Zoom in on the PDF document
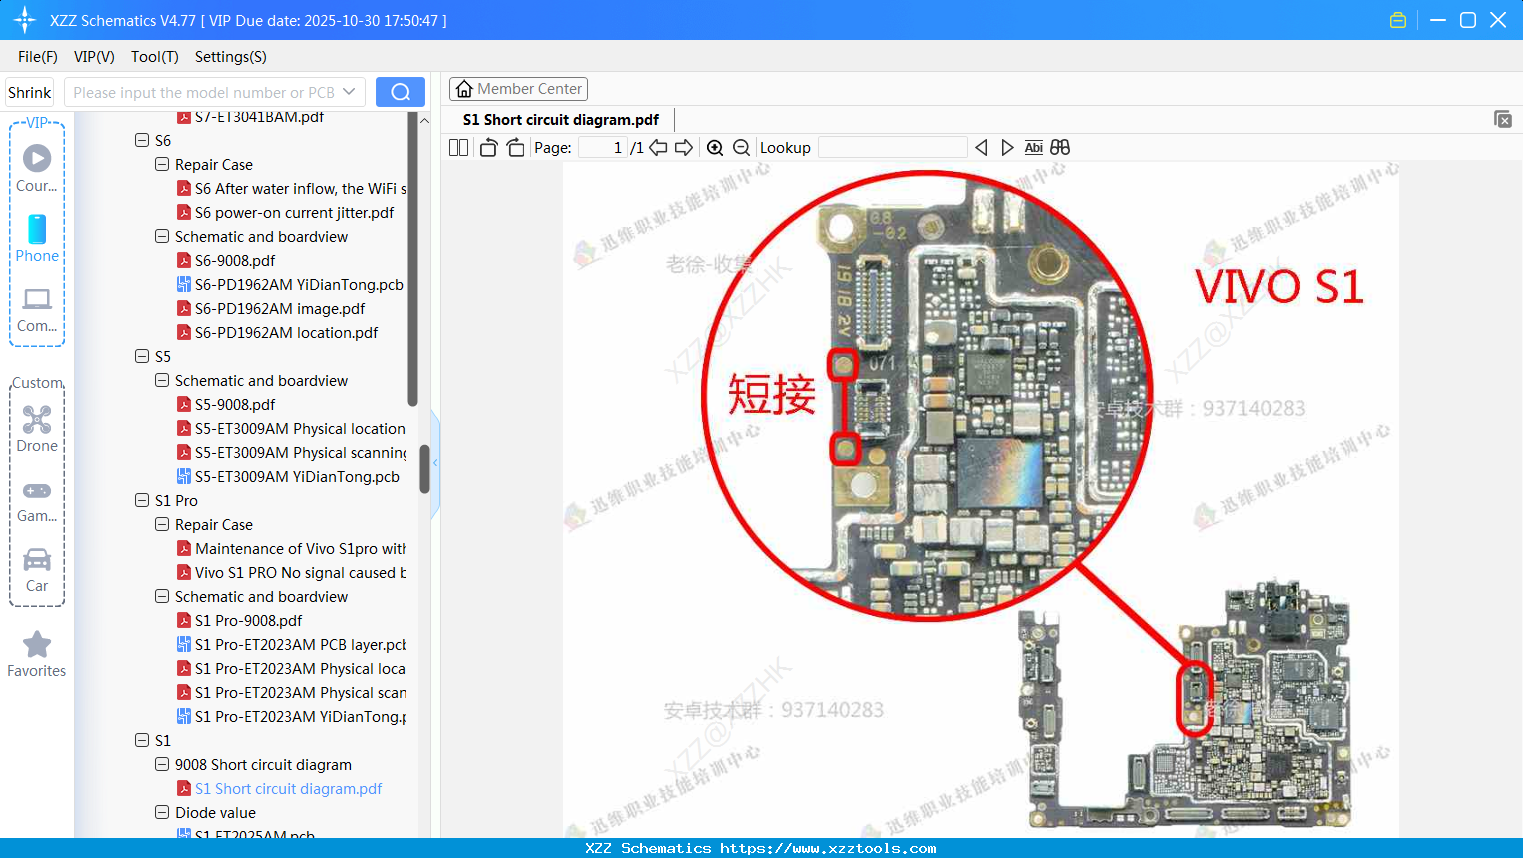The image size is (1523, 858). [x=715, y=147]
